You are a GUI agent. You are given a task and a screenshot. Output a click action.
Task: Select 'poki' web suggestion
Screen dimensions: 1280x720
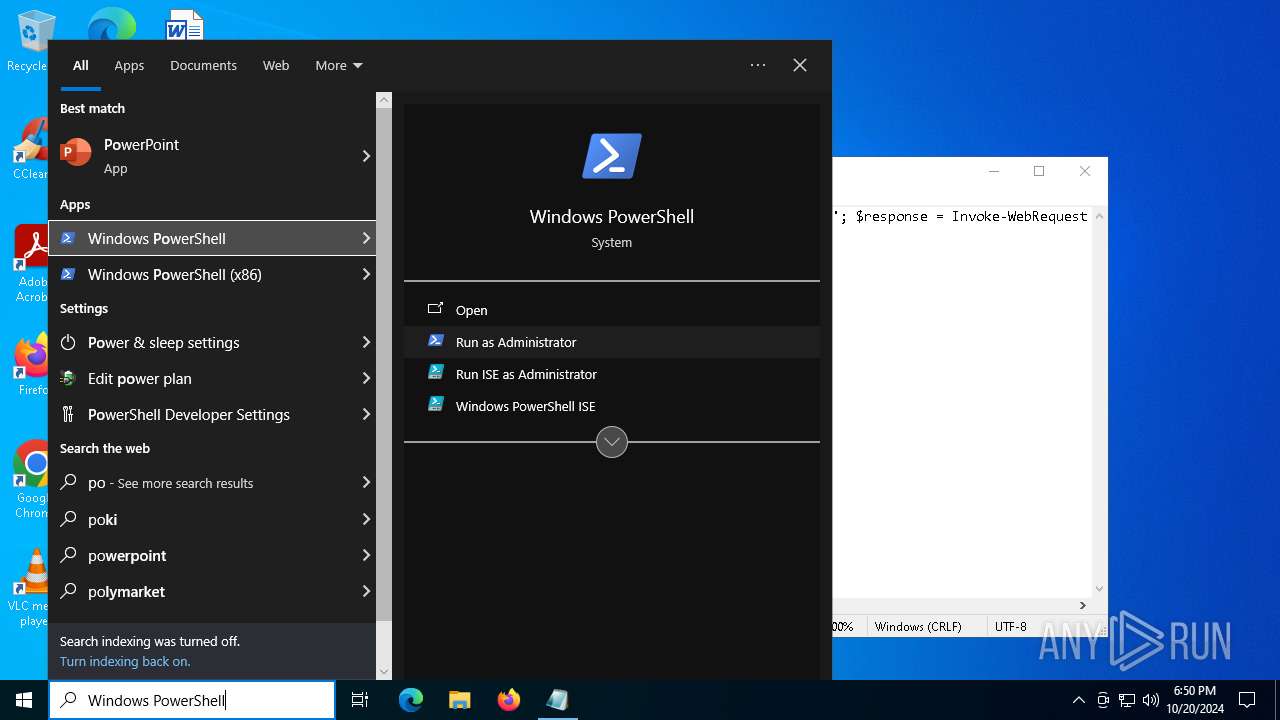pyautogui.click(x=212, y=519)
